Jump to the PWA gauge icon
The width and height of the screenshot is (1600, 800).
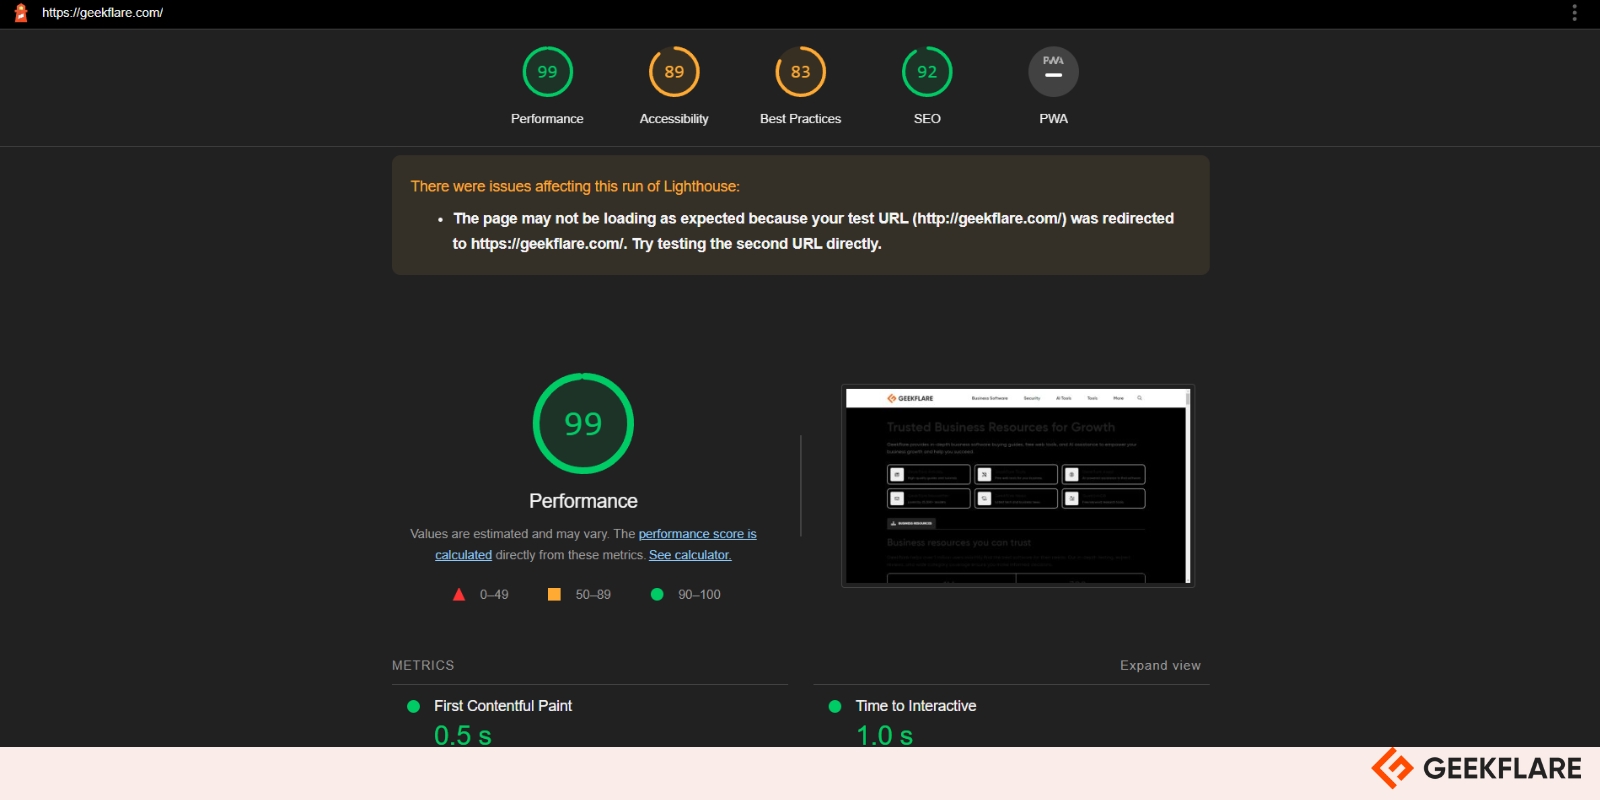pos(1053,72)
